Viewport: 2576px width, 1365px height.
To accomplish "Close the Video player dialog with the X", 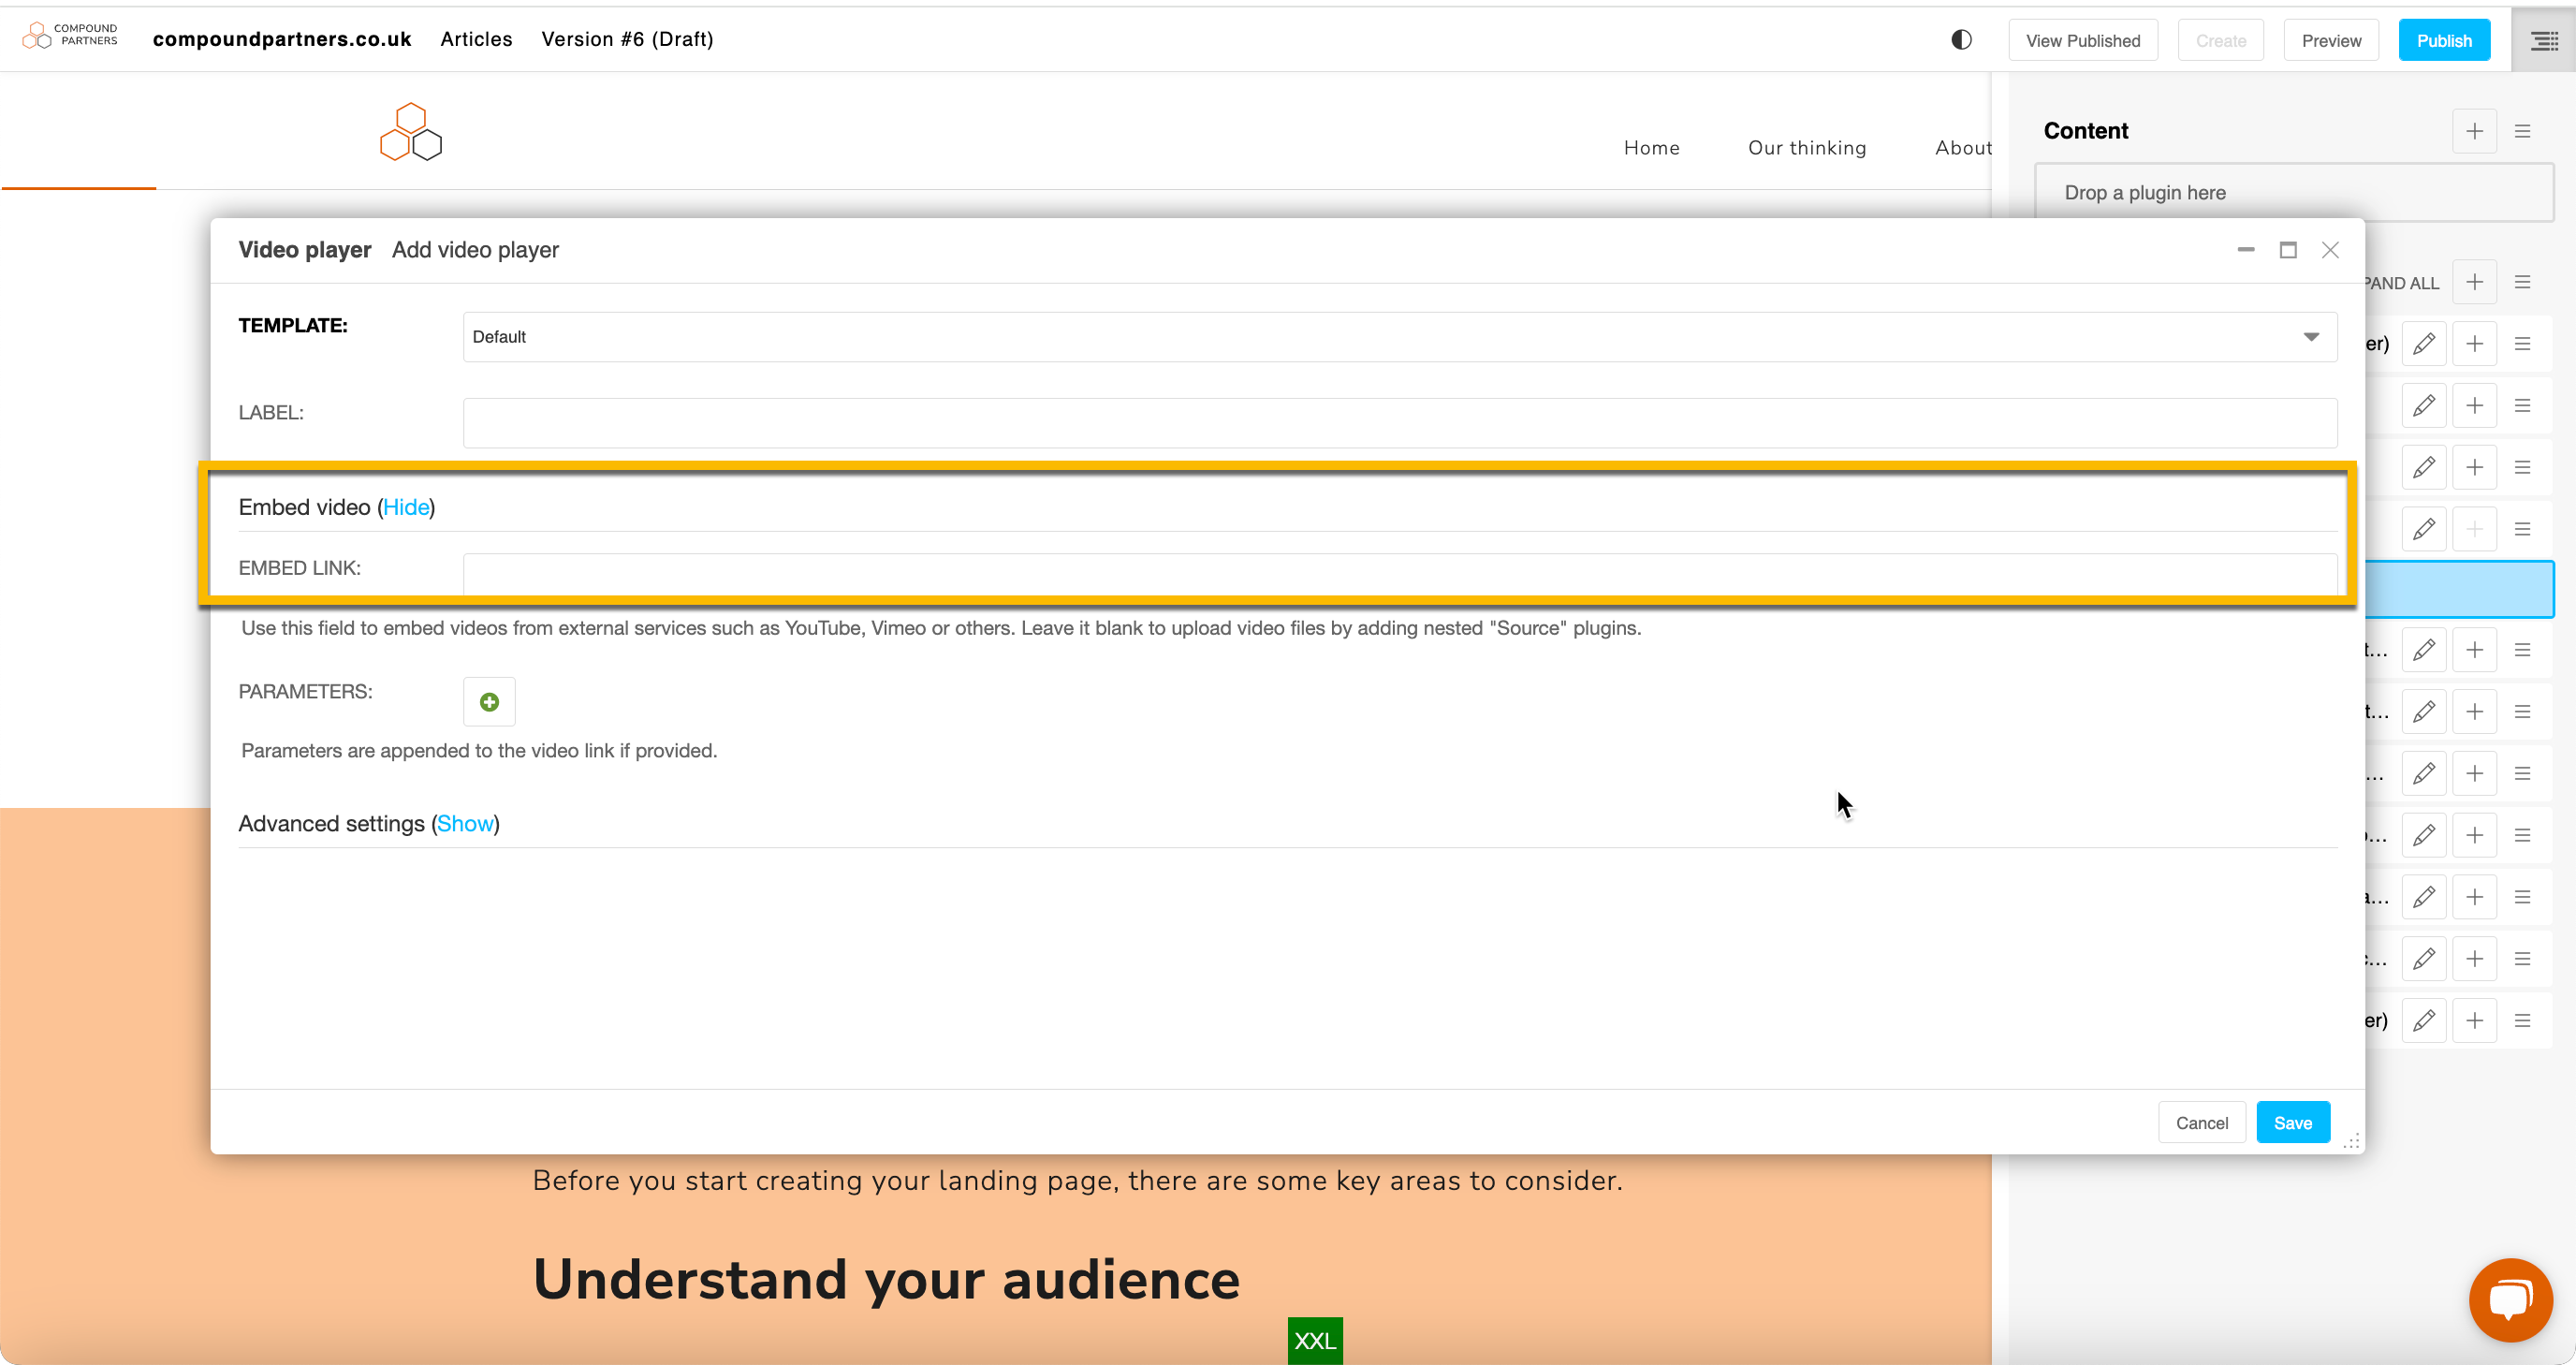I will click(x=2330, y=249).
